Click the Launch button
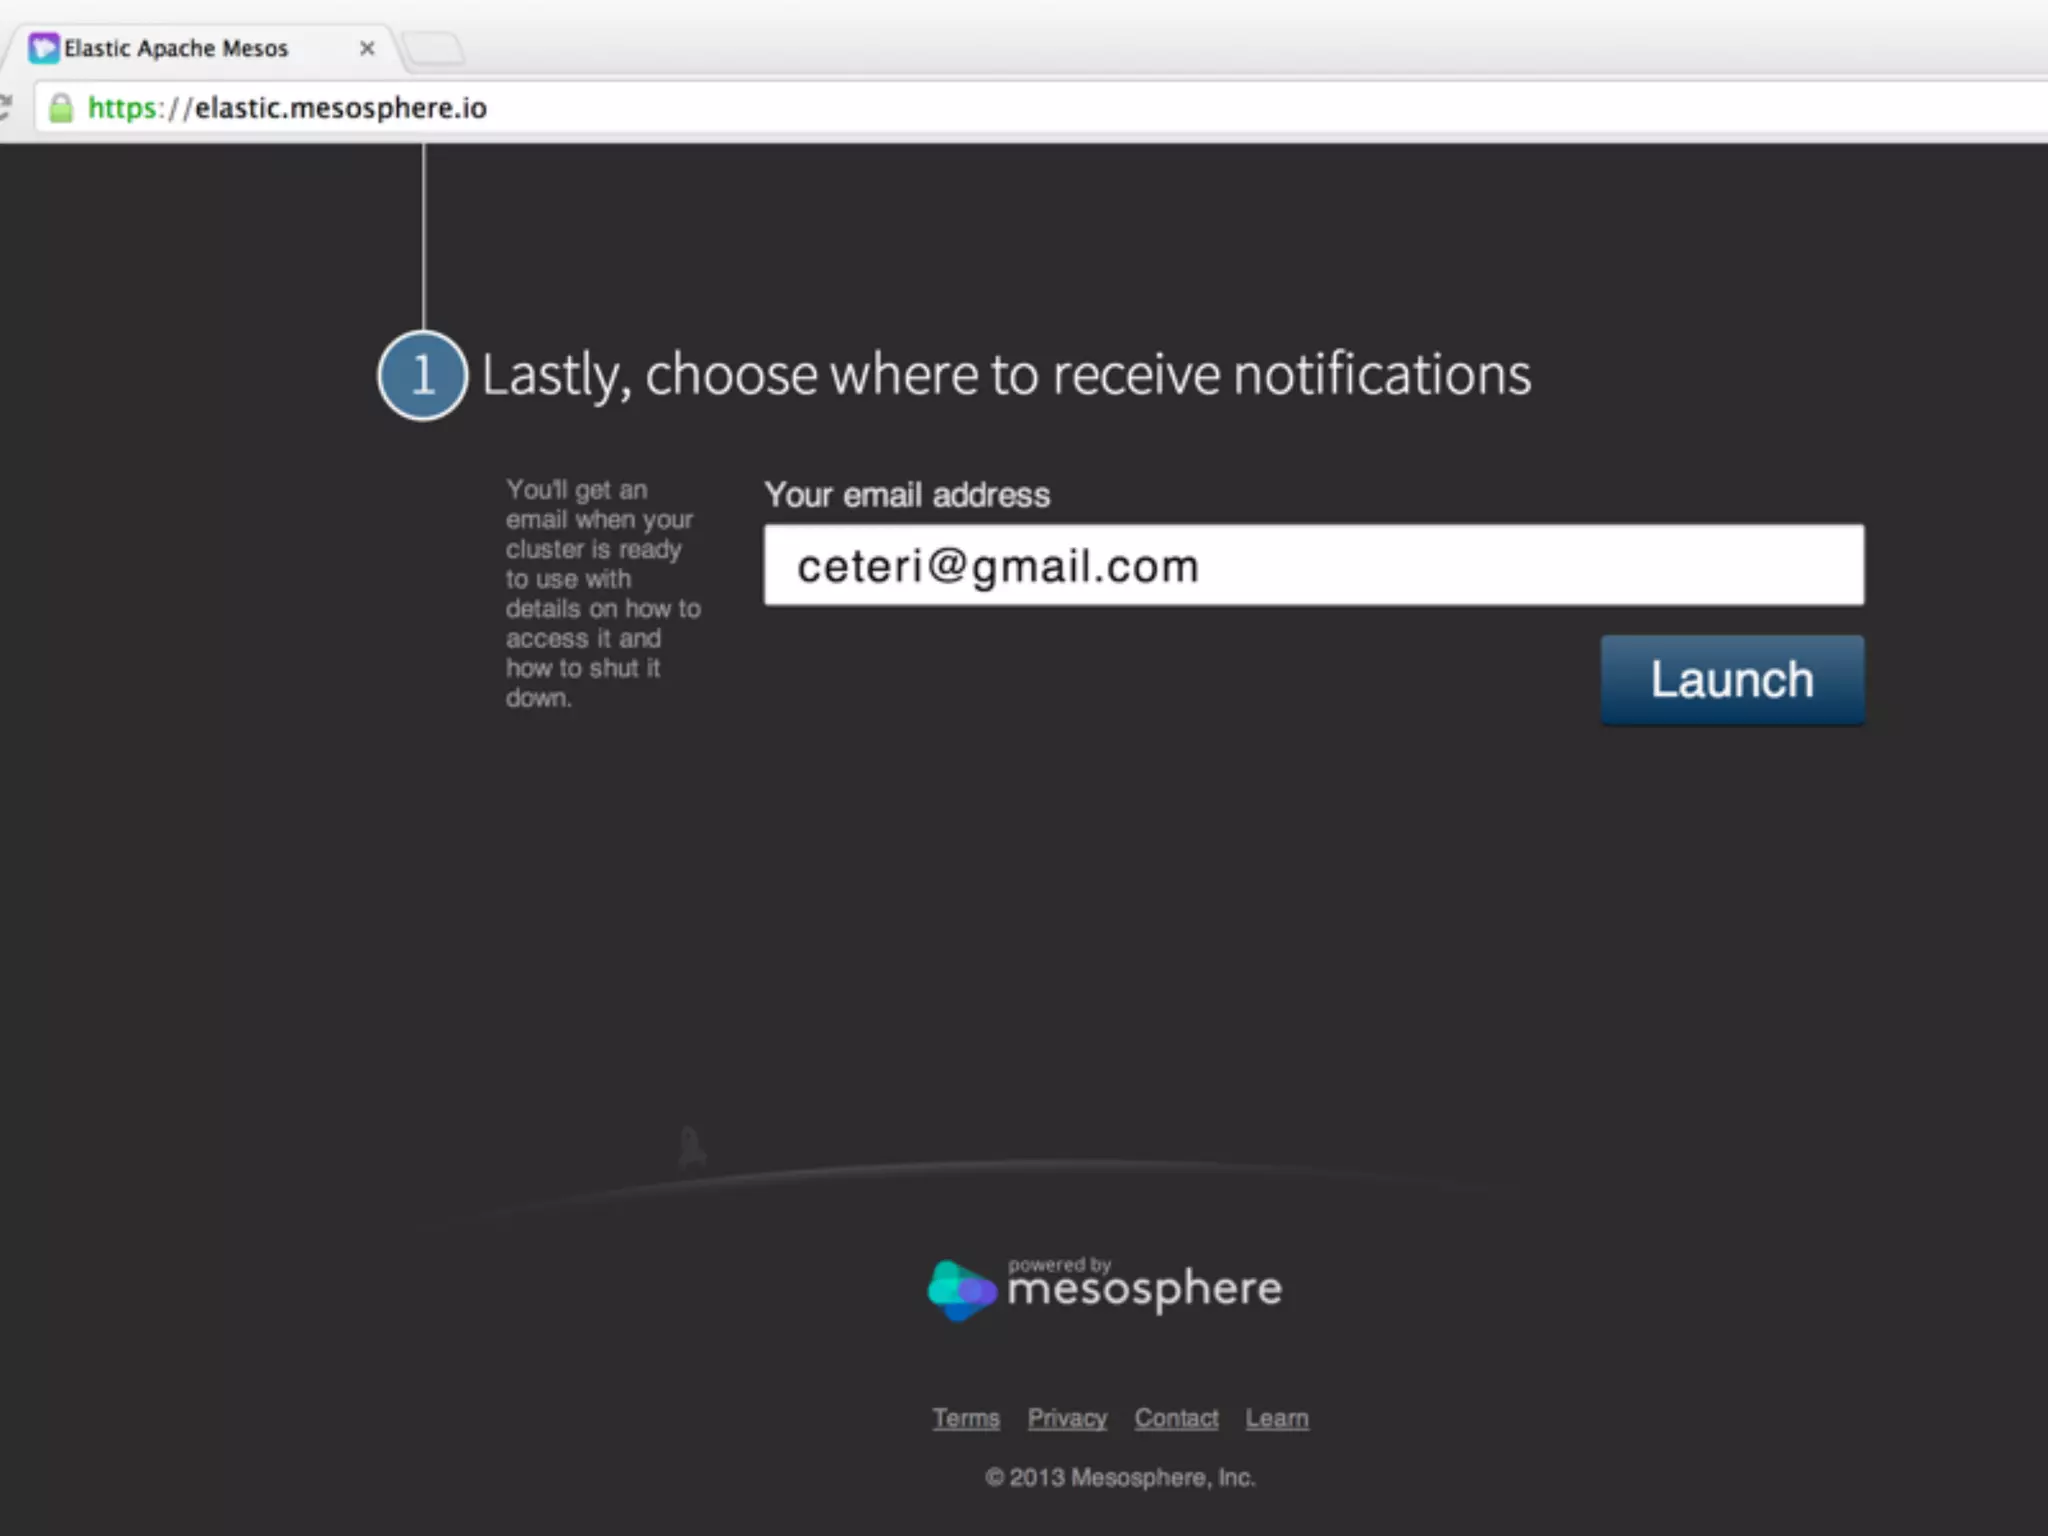Image resolution: width=2048 pixels, height=1536 pixels. pyautogui.click(x=1732, y=680)
